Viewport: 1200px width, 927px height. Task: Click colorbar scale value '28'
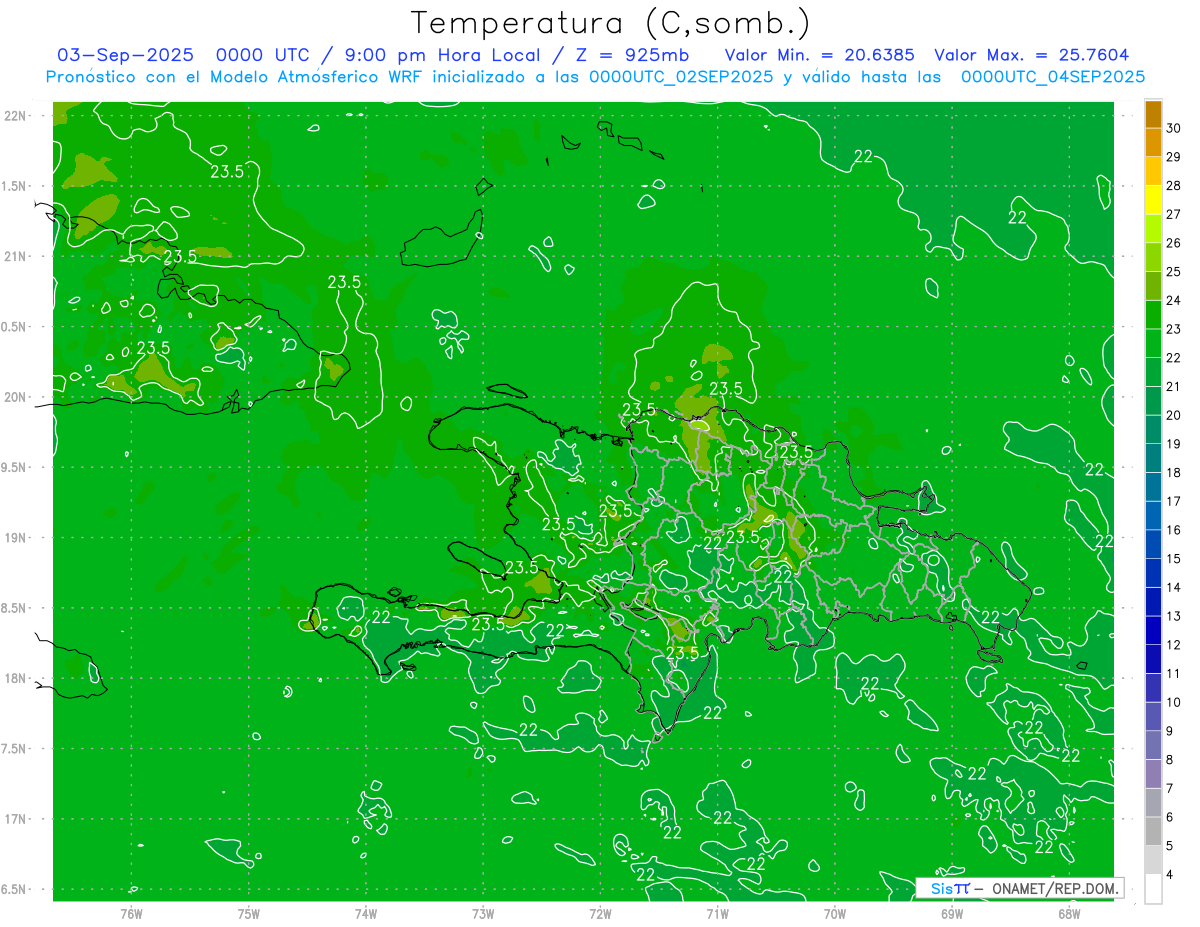click(1174, 186)
